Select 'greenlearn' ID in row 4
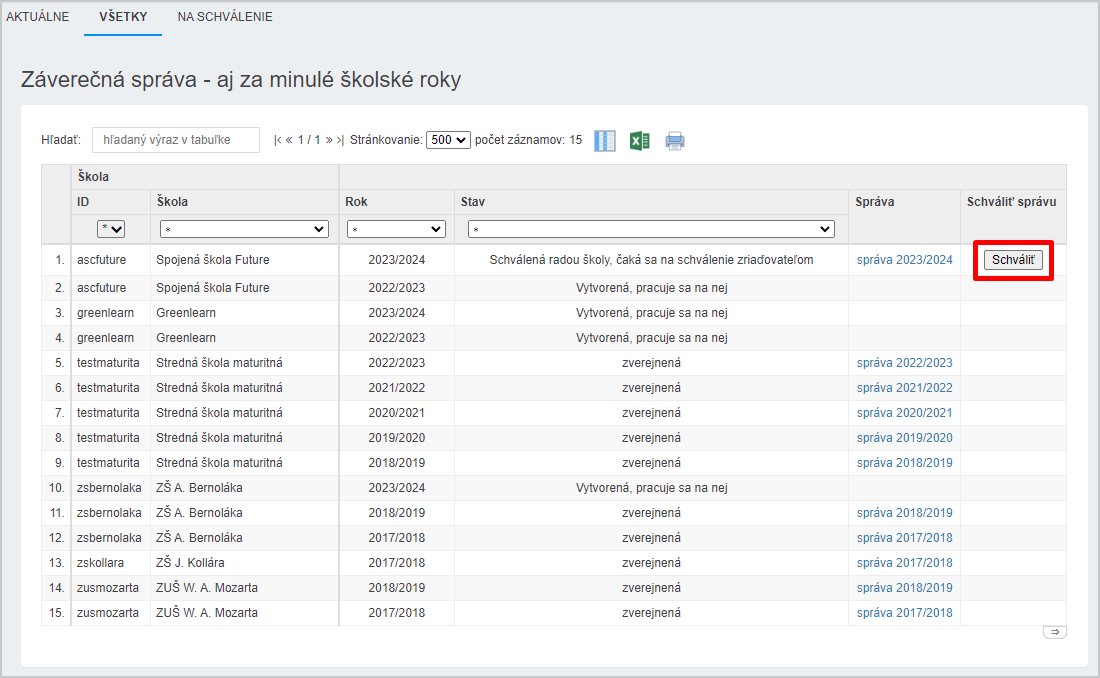The image size is (1100, 678). [x=105, y=338]
